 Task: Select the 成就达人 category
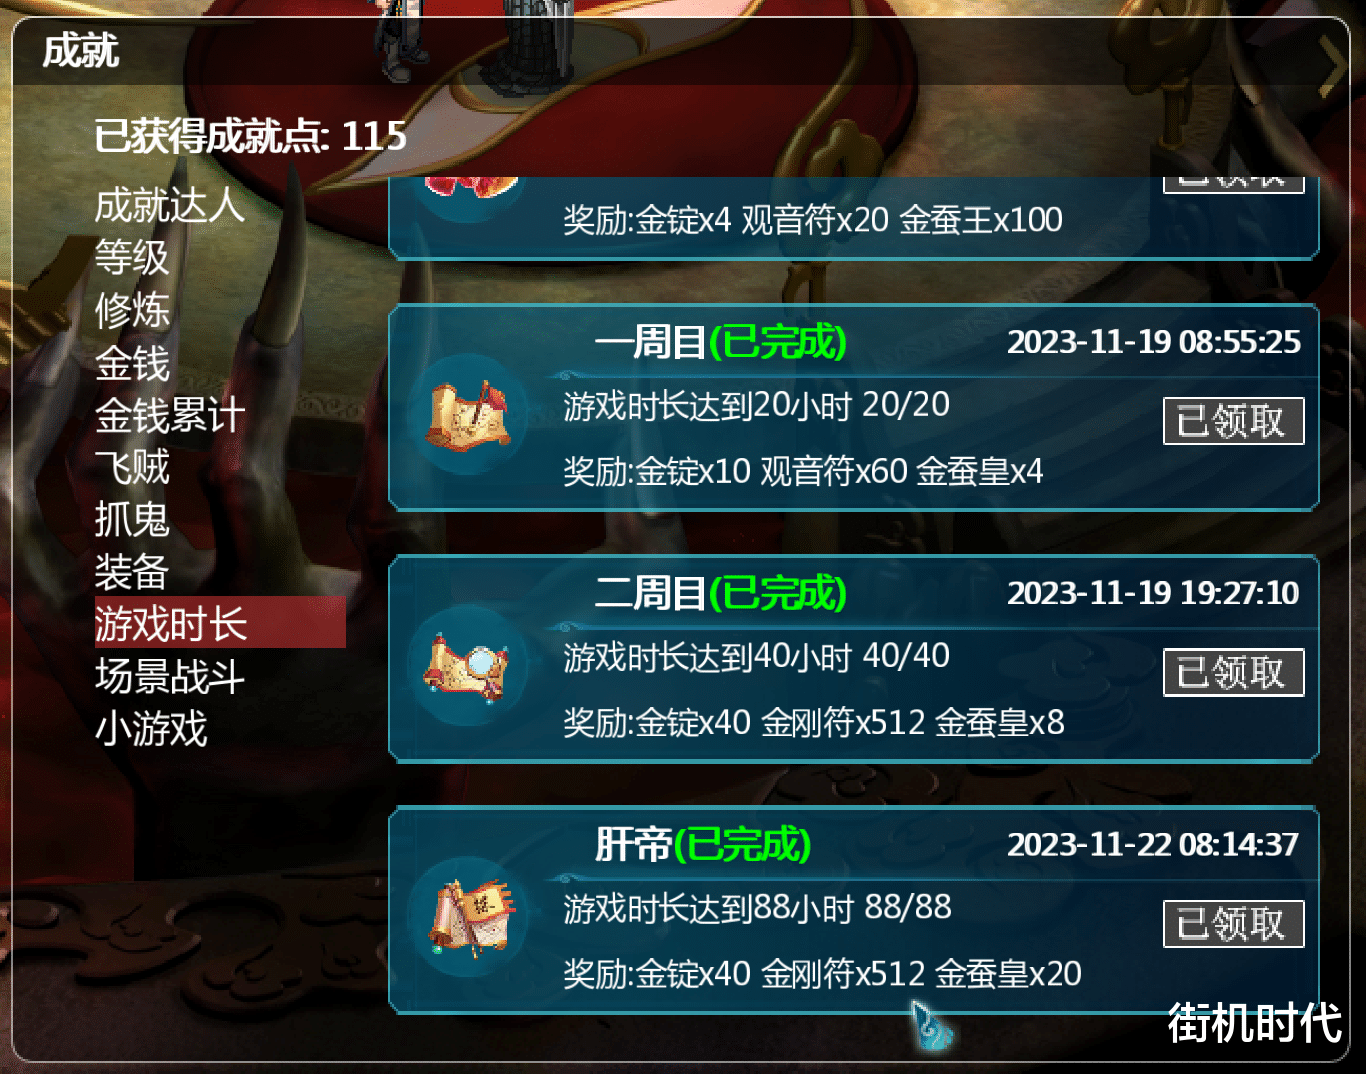169,206
